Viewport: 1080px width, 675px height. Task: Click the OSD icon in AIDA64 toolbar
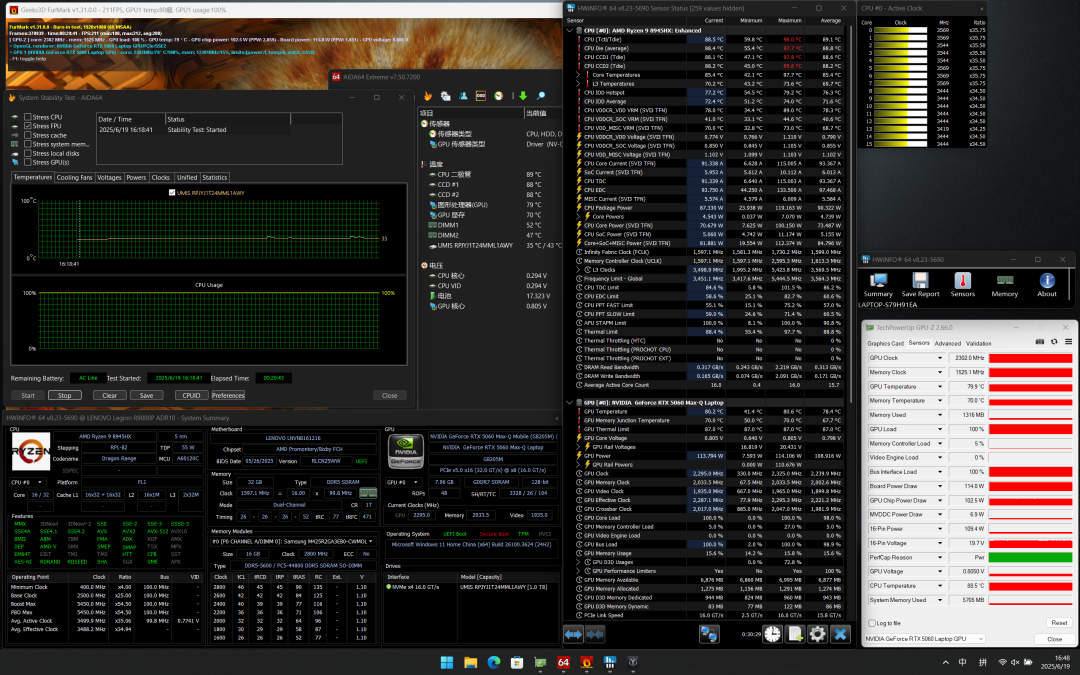click(481, 96)
